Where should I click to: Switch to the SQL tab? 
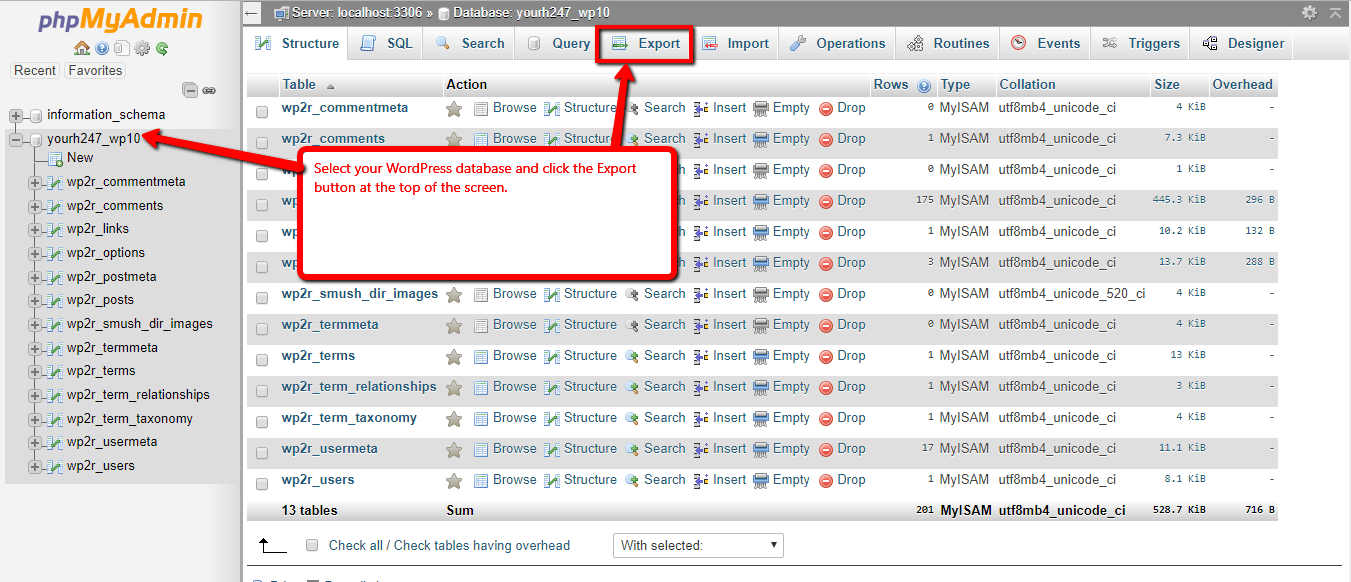(386, 44)
